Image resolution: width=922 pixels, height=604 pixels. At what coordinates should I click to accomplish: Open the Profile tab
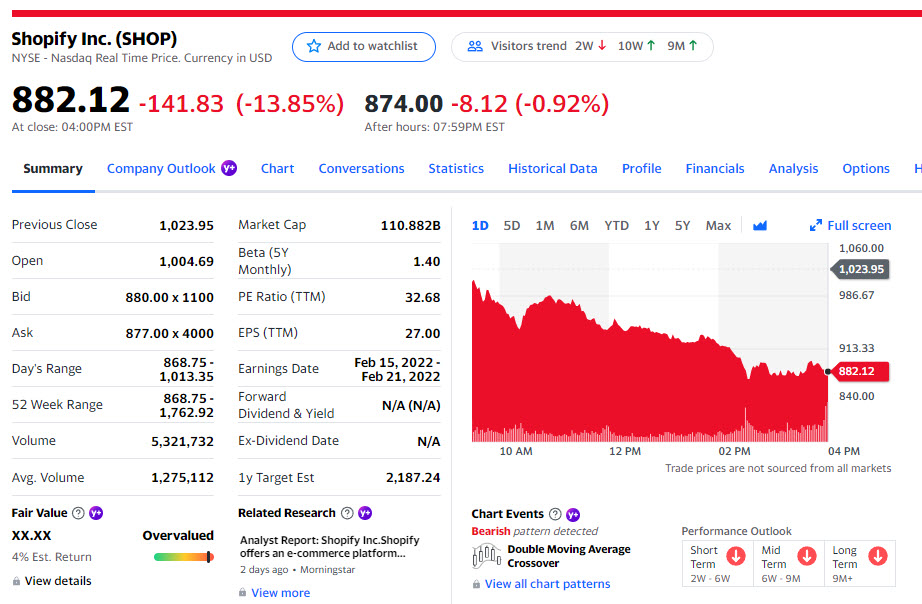[x=642, y=169]
